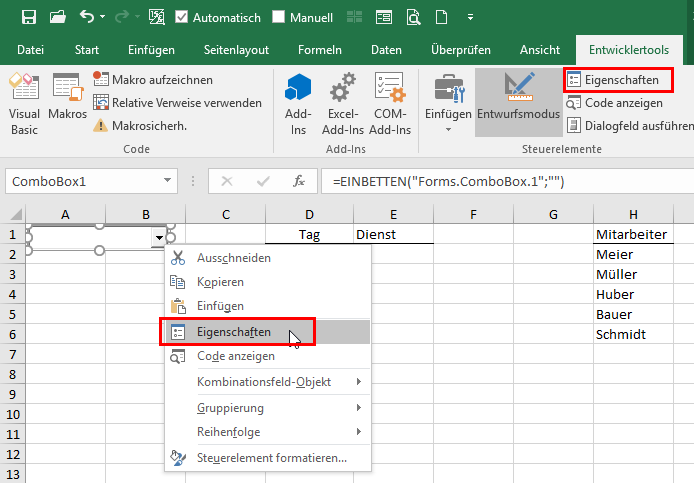Open the Visual Basic editor

[x=24, y=103]
